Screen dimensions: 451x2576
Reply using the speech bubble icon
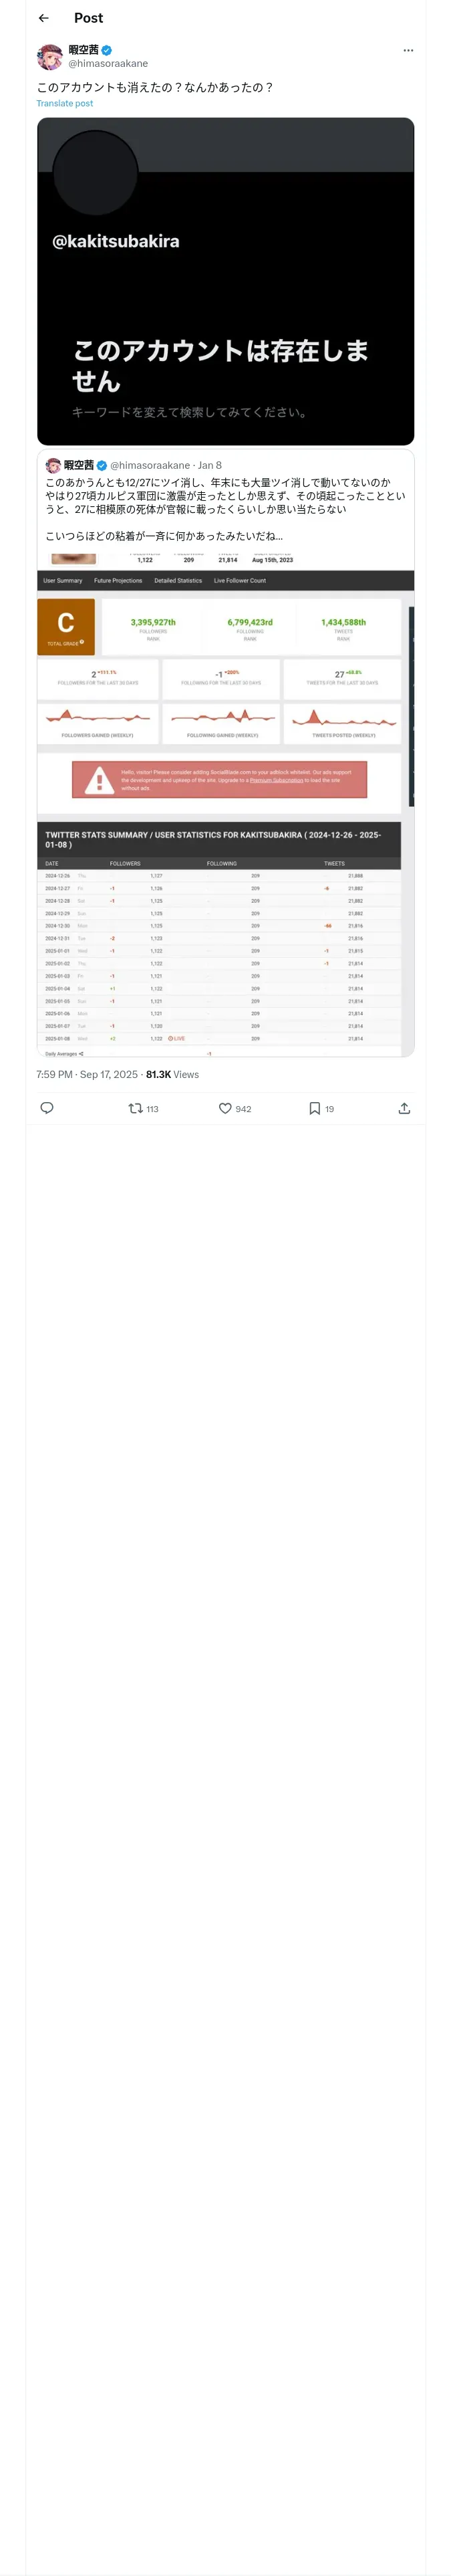(x=46, y=1108)
